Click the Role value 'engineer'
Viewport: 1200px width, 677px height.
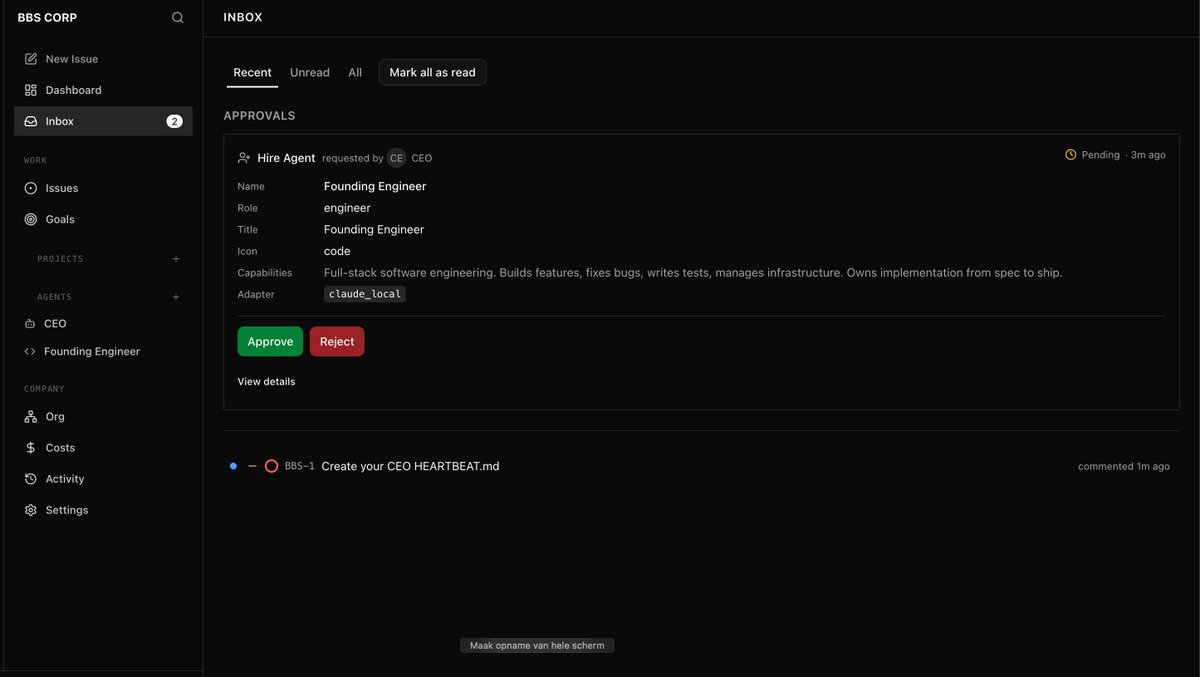tap(347, 208)
